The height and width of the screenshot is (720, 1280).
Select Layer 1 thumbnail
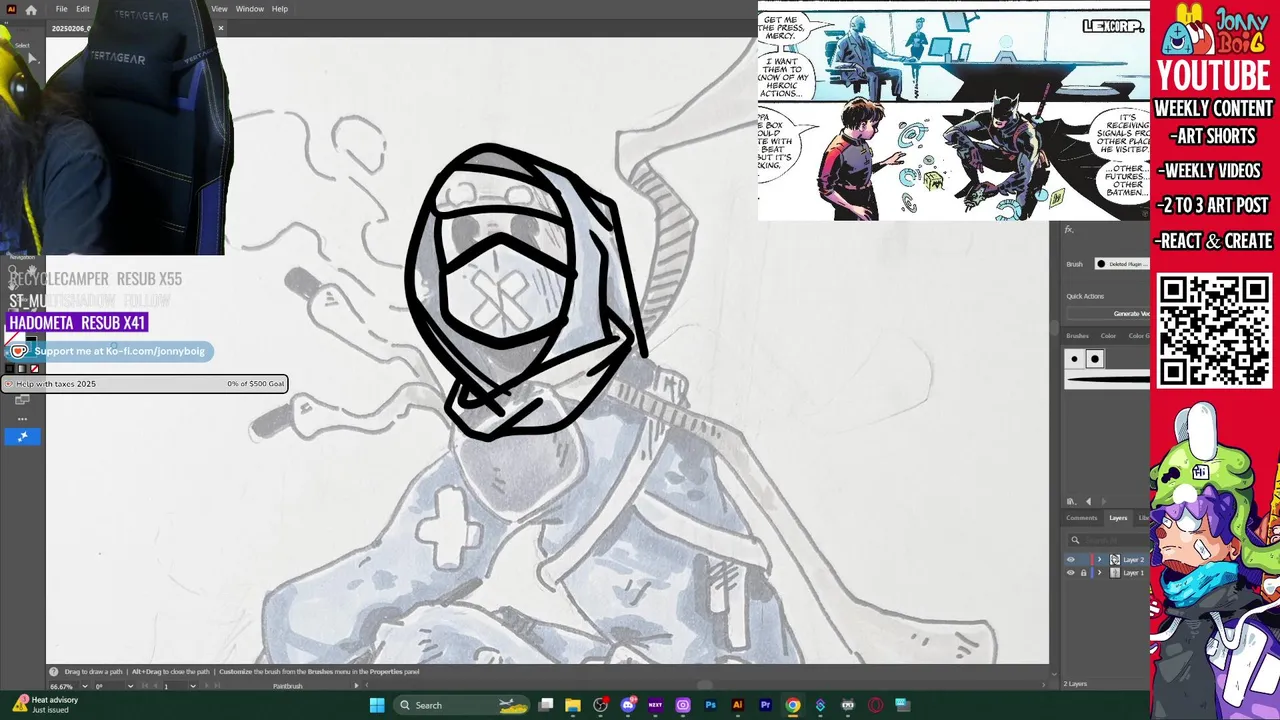(x=1115, y=573)
